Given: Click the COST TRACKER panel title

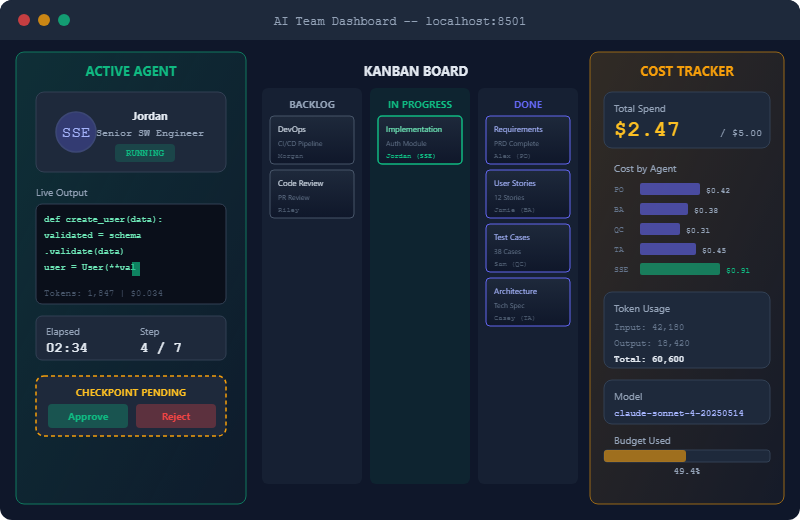Looking at the screenshot, I should (687, 71).
